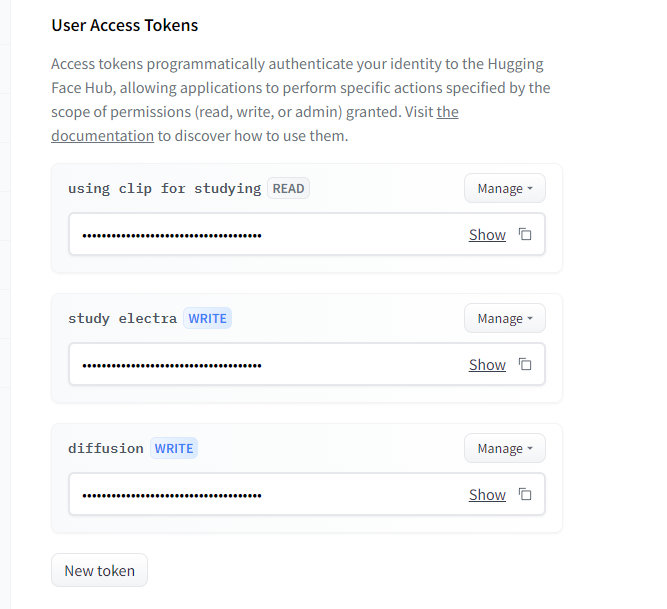Click the WRITE badge beside 'study electra'
Screen dimensions: 667x609
pyautogui.click(x=208, y=319)
